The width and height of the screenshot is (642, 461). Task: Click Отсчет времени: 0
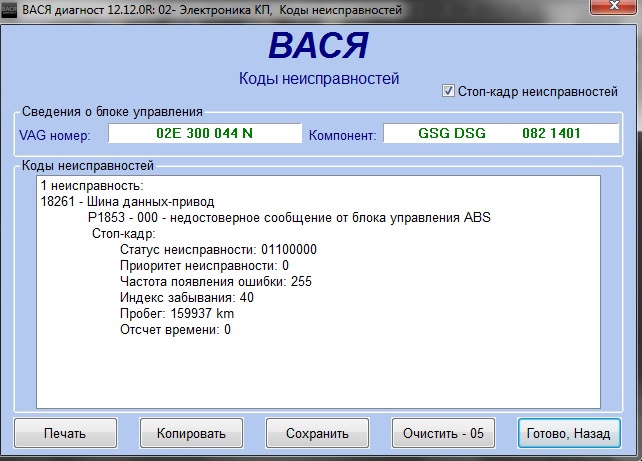pos(175,330)
